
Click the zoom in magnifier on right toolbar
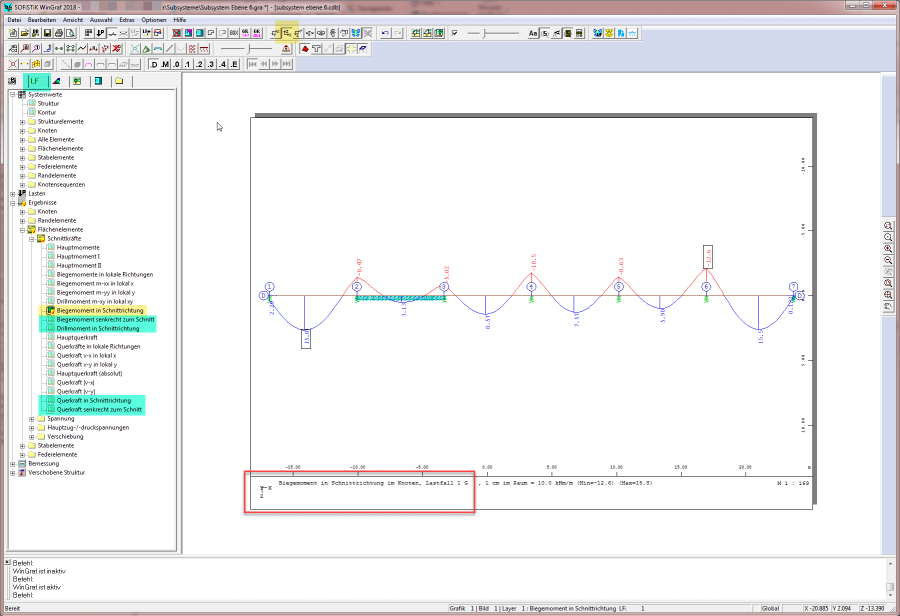click(x=888, y=248)
